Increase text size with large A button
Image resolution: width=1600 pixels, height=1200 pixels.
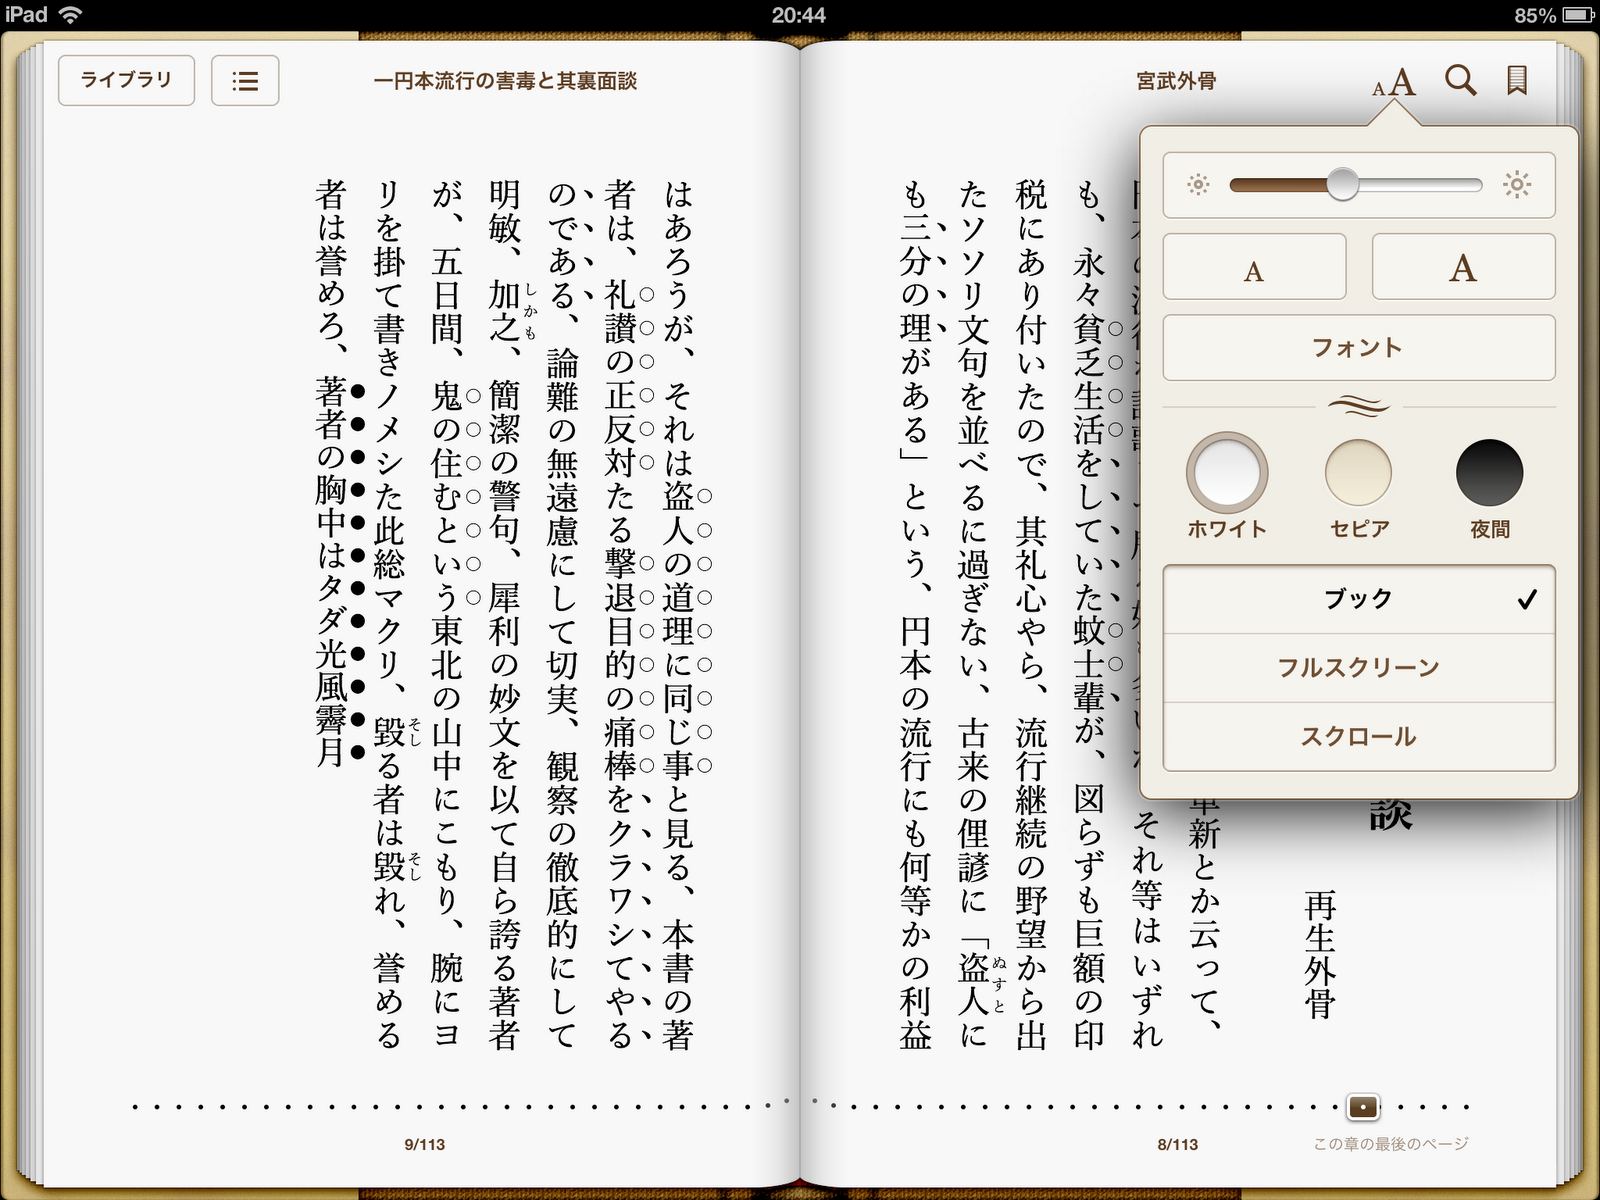click(1463, 267)
